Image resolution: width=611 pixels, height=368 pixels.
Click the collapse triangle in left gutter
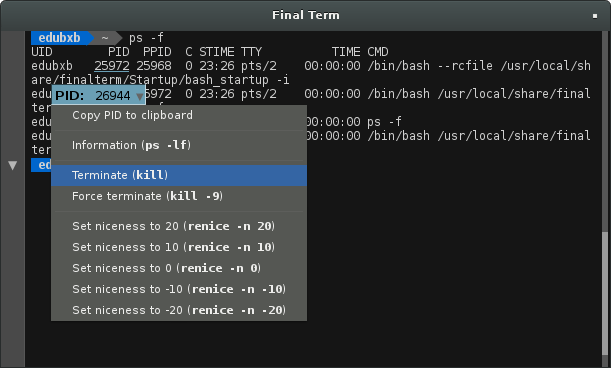12,166
